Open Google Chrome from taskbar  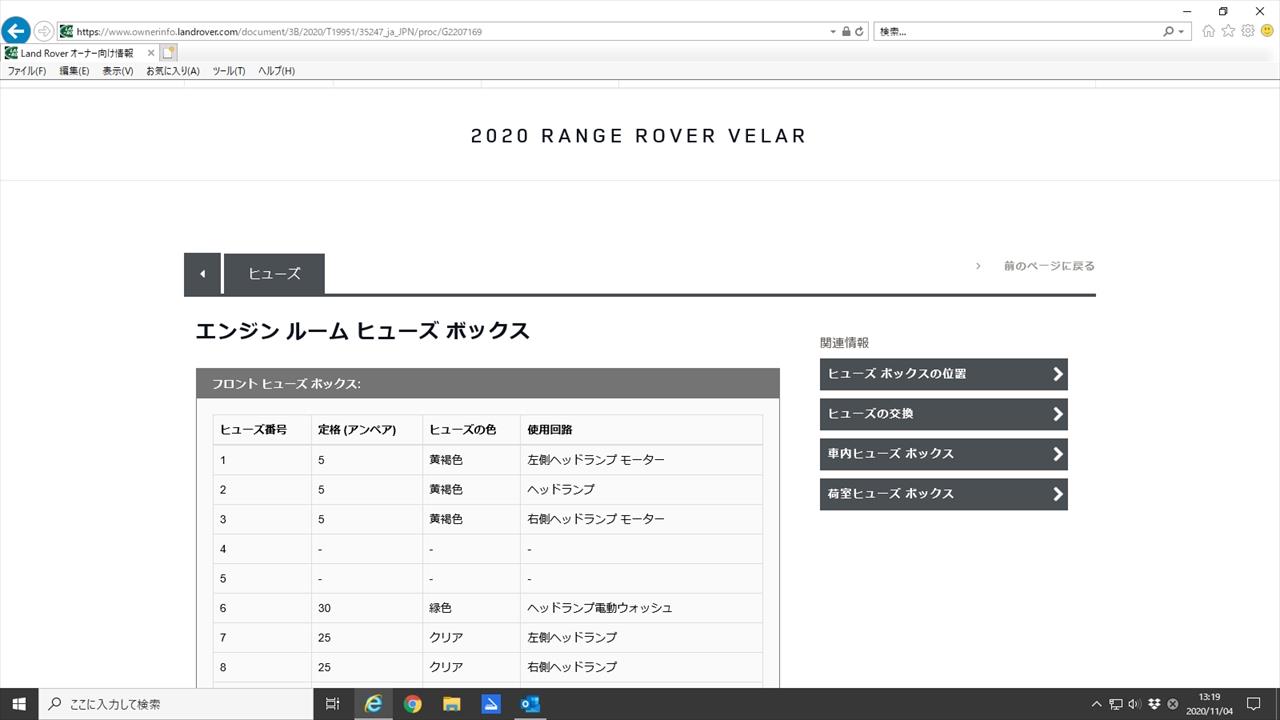[x=412, y=704]
